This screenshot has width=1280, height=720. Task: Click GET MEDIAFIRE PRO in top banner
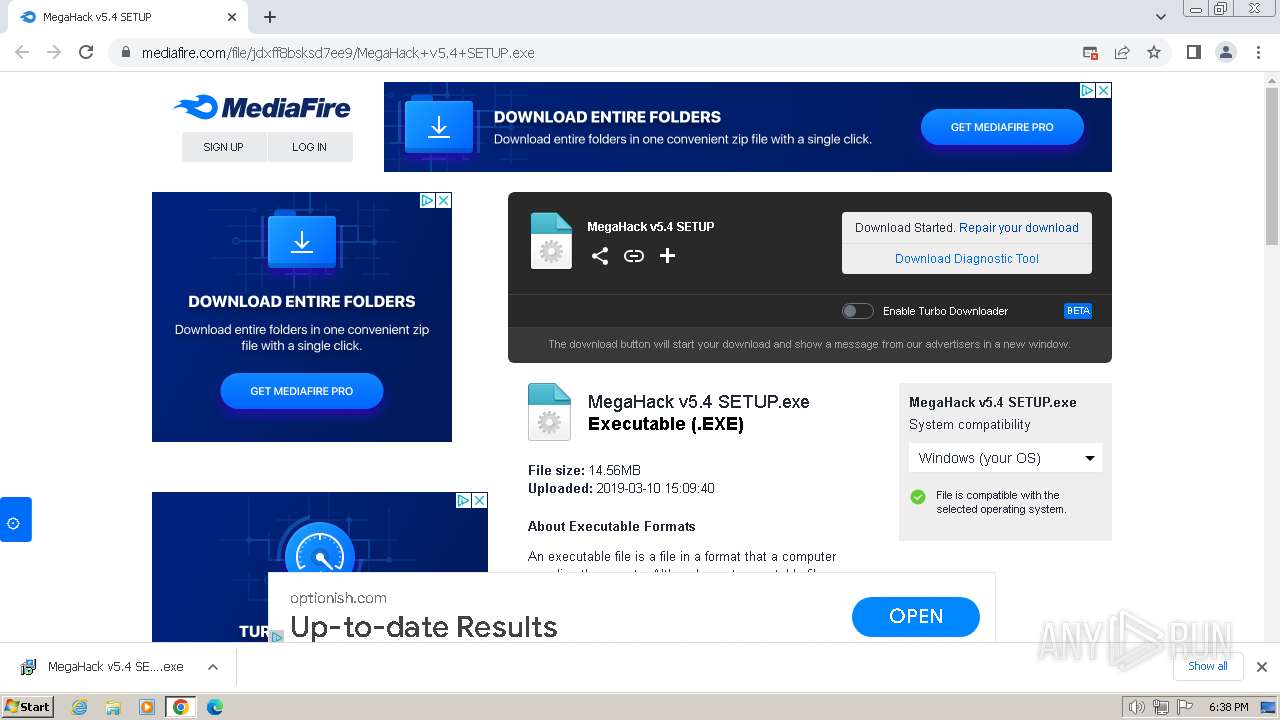point(1002,127)
